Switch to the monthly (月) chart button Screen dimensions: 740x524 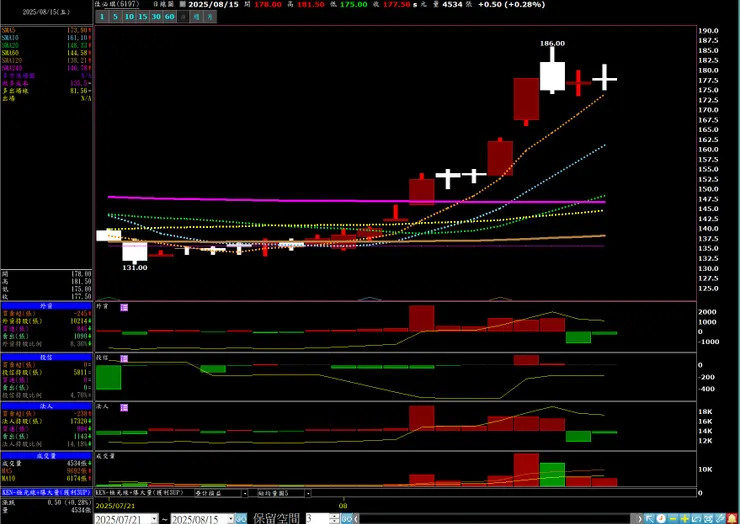point(210,17)
